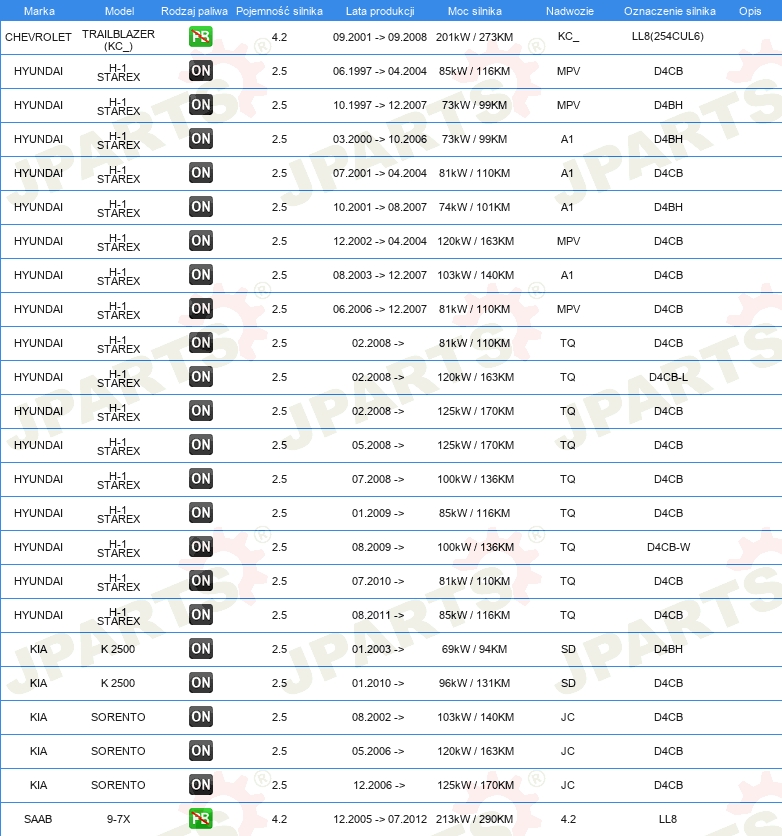The width and height of the screenshot is (782, 836).
Task: Click the 96kW / 131KM power value
Action: tap(474, 683)
